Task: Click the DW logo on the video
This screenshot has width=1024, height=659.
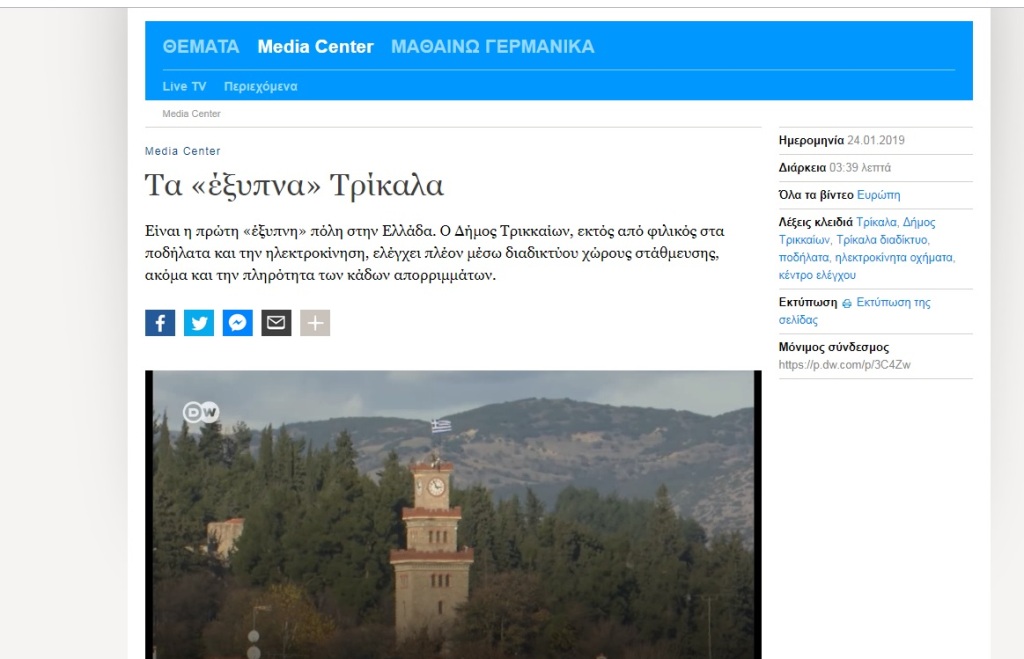Action: click(200, 412)
